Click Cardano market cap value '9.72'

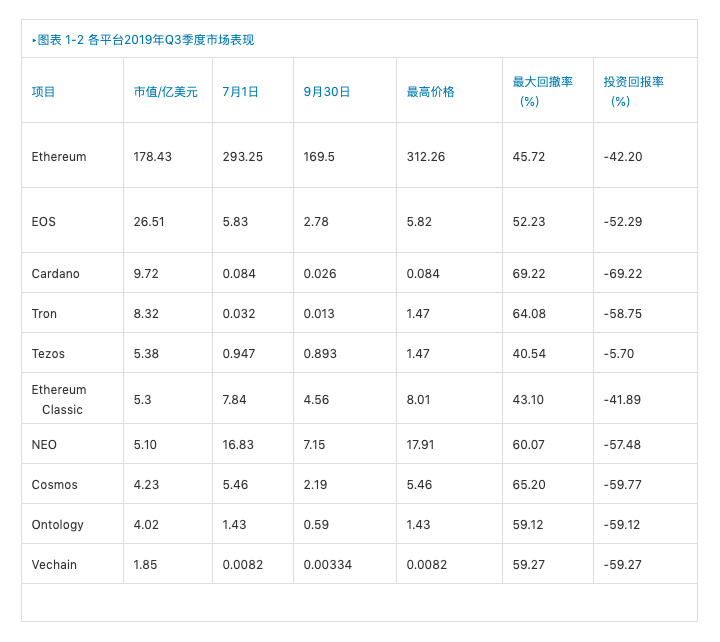click(x=146, y=274)
